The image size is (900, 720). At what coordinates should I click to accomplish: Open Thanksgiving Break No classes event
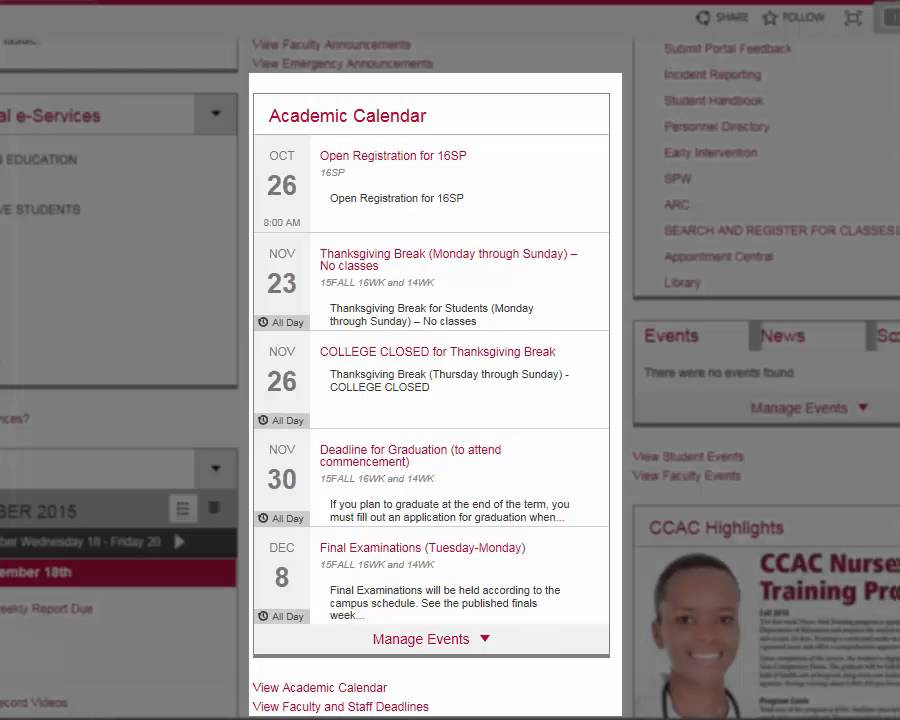click(x=449, y=260)
